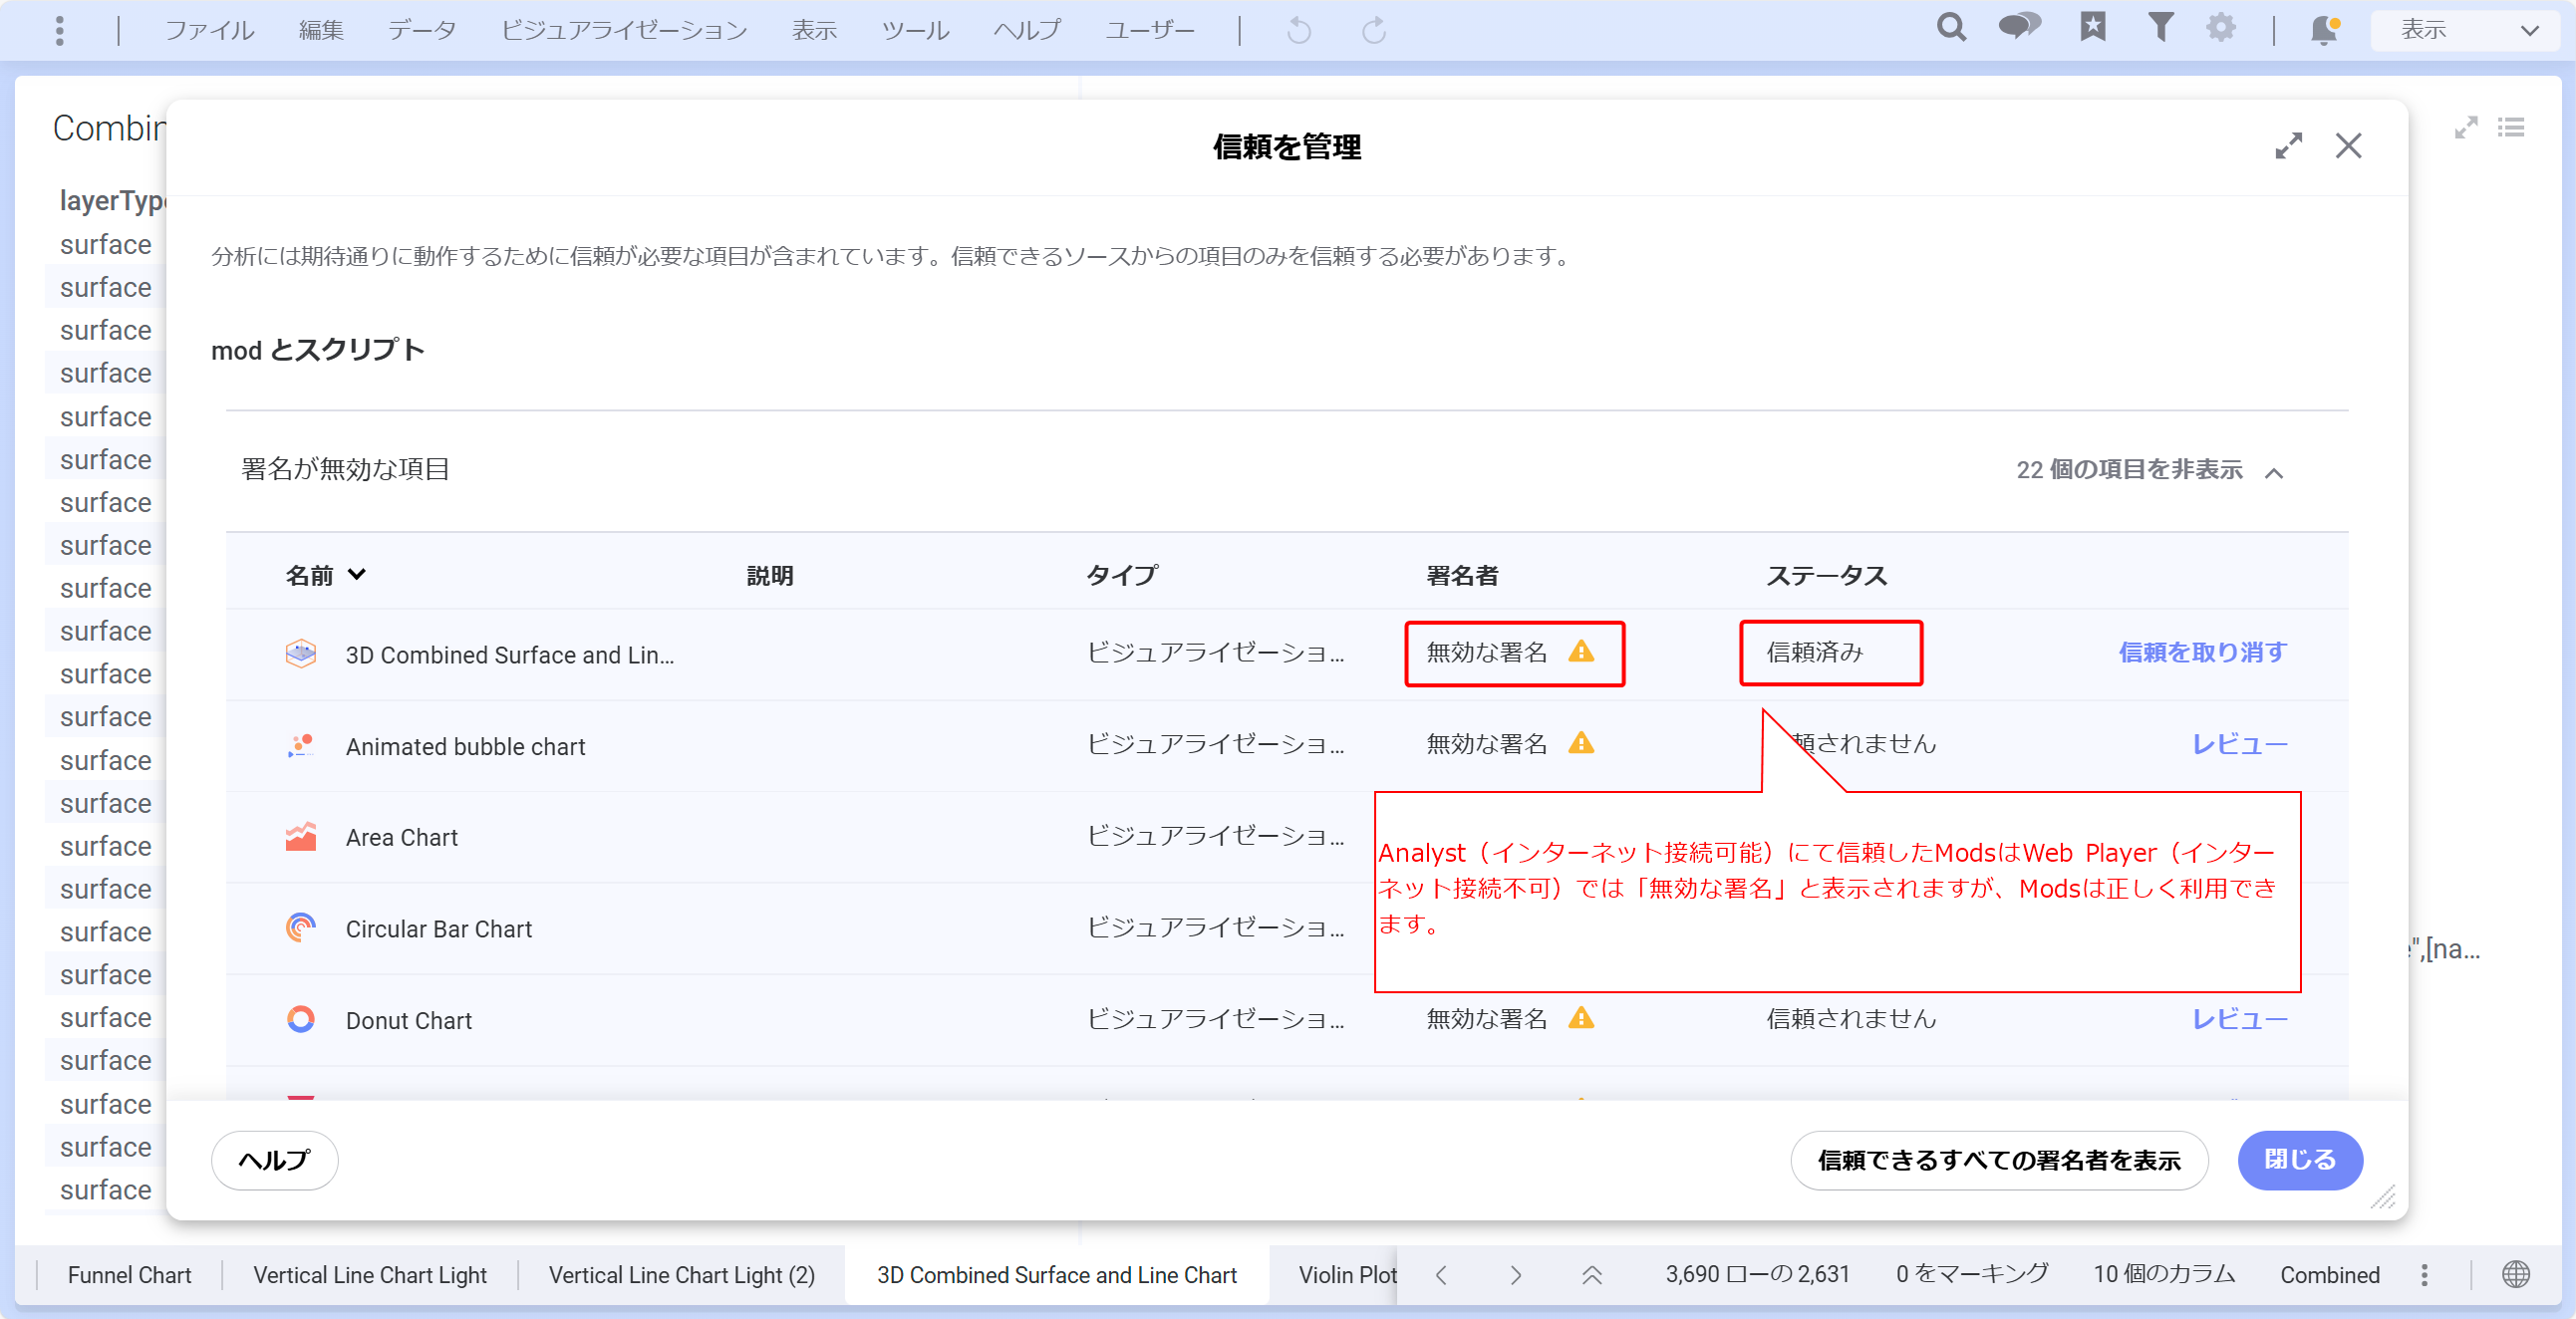Maximize the visualization behind the dialog
The image size is (2576, 1319).
(x=2466, y=128)
